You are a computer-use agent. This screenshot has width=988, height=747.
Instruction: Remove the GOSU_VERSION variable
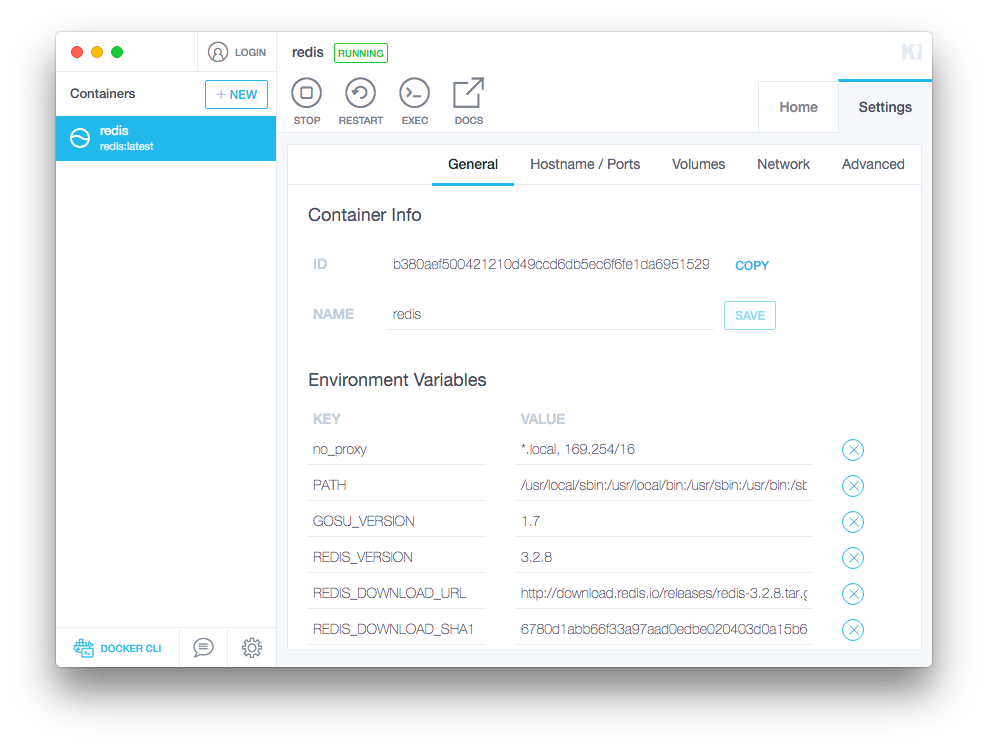tap(852, 522)
